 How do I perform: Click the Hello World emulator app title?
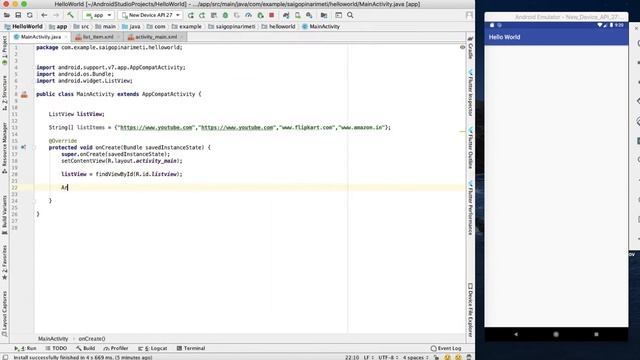(504, 37)
